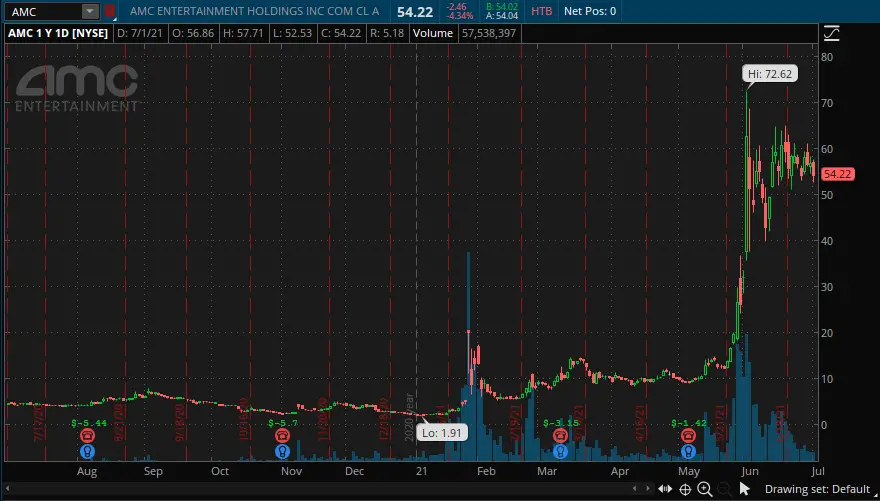The width and height of the screenshot is (880, 501).
Task: Click the 12/18/20 expiration date marker
Action: click(384, 420)
